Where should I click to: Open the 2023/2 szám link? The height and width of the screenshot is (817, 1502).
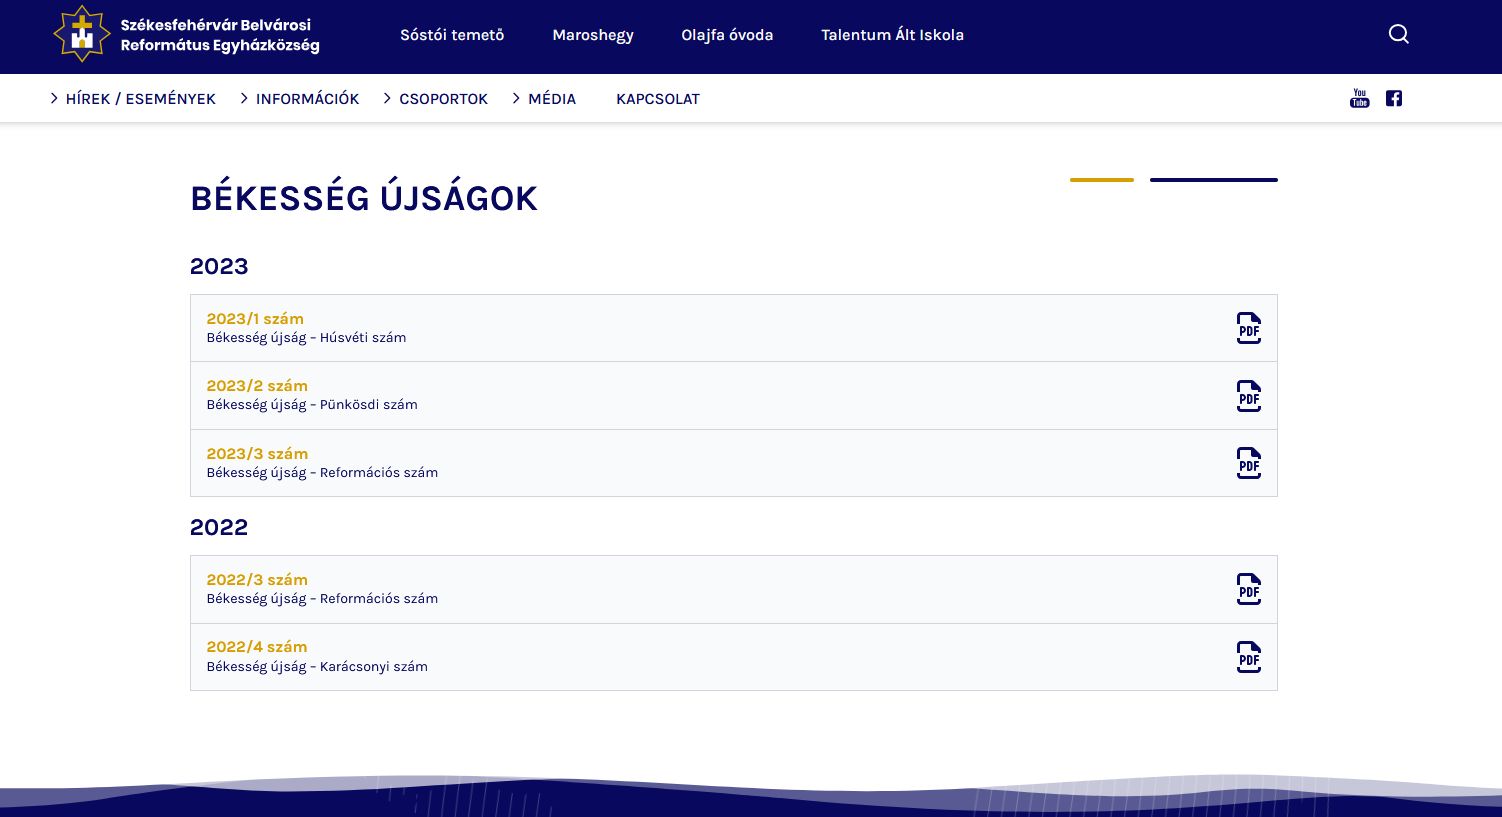coord(257,386)
